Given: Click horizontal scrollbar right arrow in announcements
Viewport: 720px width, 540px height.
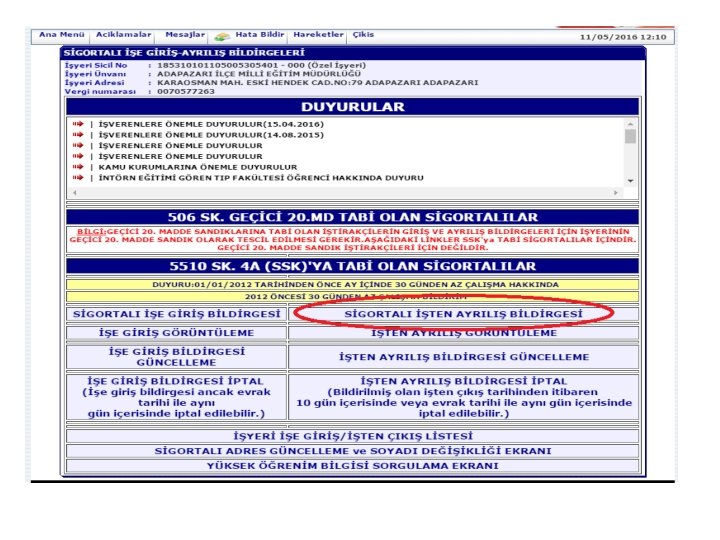Looking at the screenshot, I should [616, 193].
